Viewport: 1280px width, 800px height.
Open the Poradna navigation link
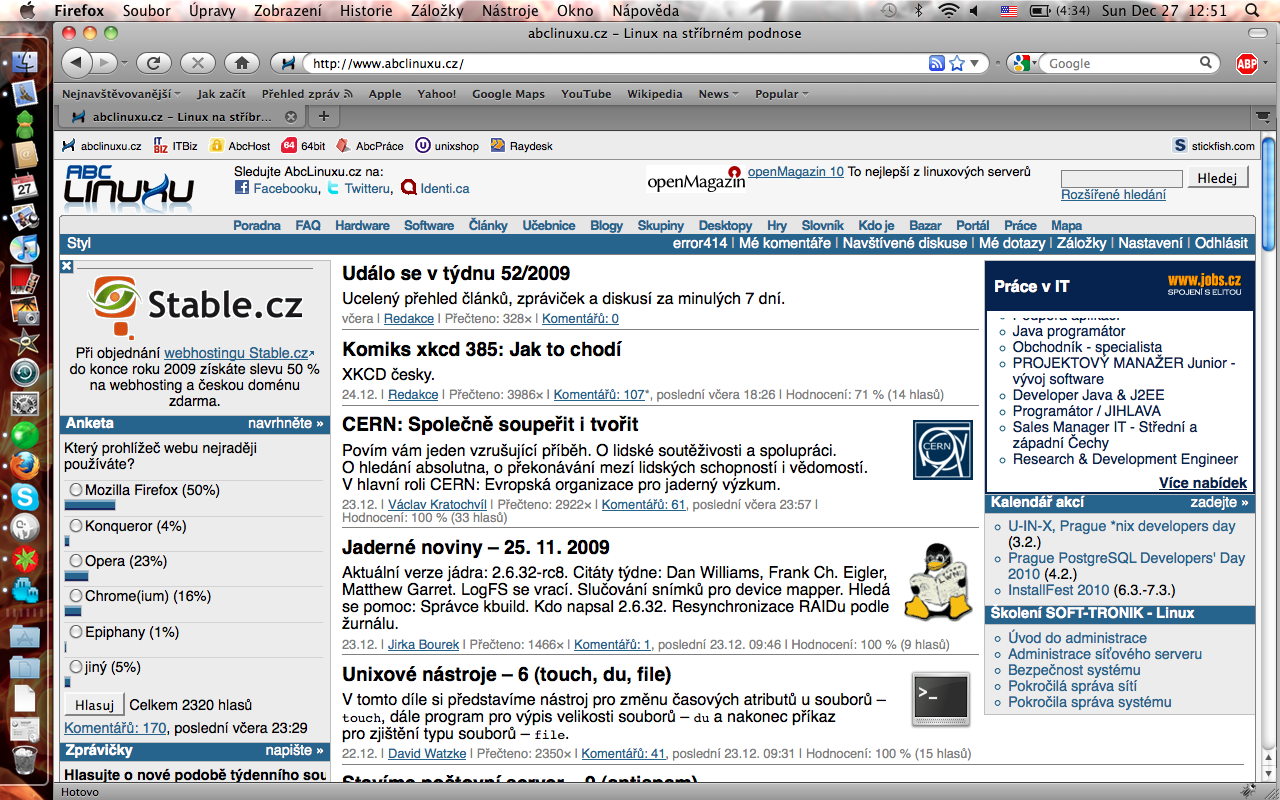point(257,226)
